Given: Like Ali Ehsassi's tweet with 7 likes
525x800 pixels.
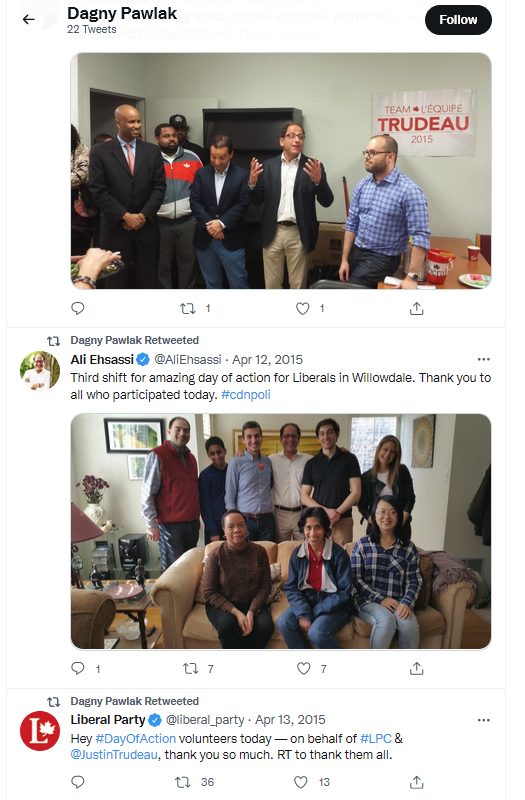Looking at the screenshot, I should pyautogui.click(x=304, y=668).
